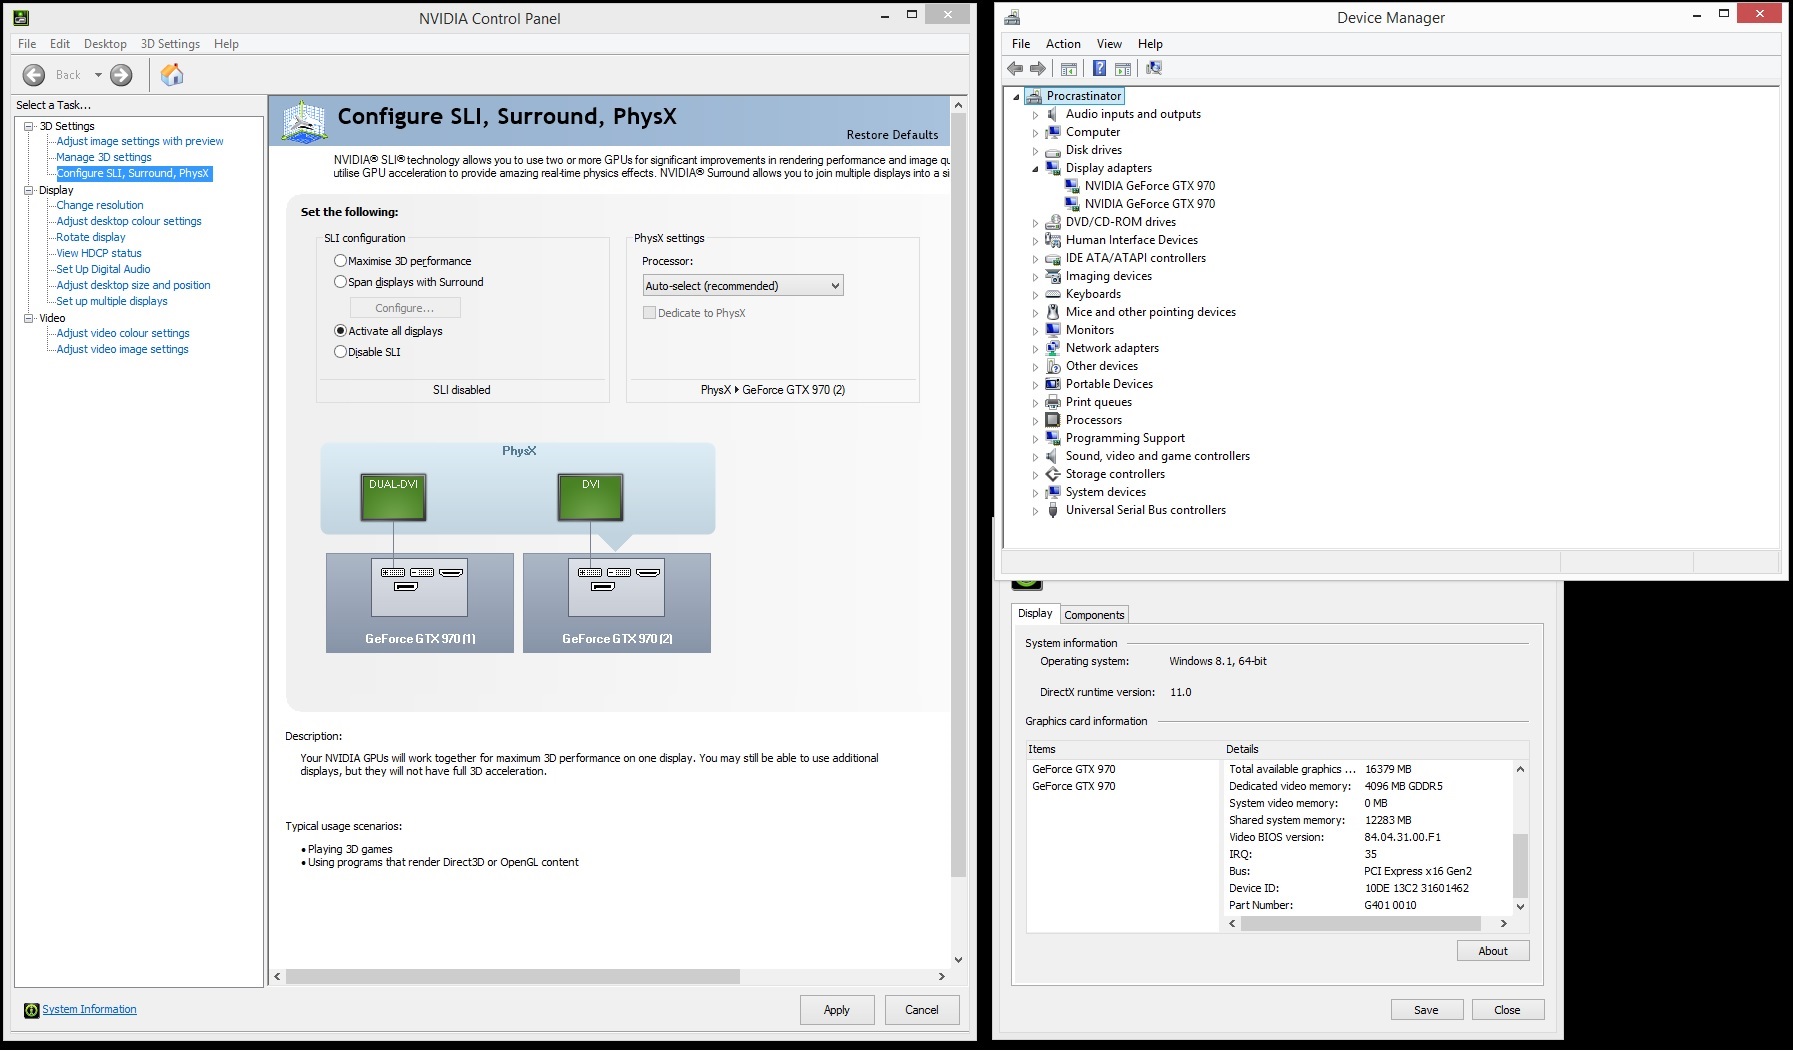
Task: Click the Monitors icon in device tree
Action: [x=1053, y=330]
